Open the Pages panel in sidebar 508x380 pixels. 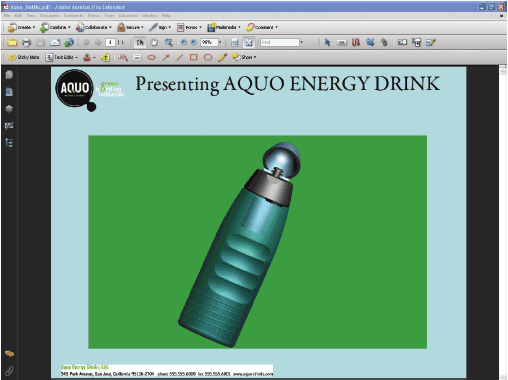coord(9,75)
